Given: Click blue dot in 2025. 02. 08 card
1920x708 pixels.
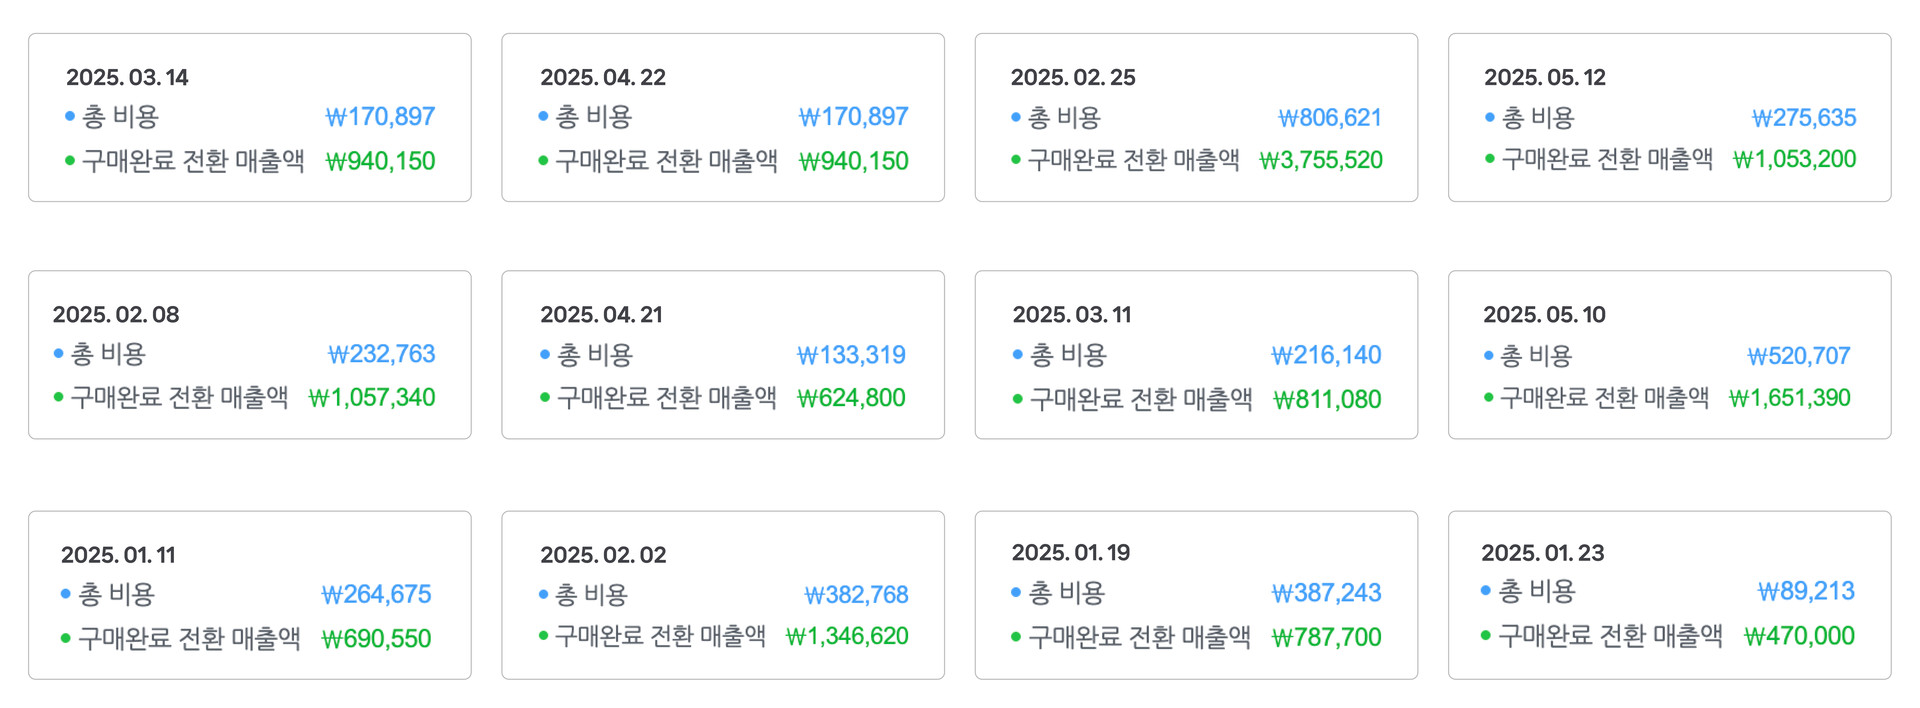Looking at the screenshot, I should 58,353.
